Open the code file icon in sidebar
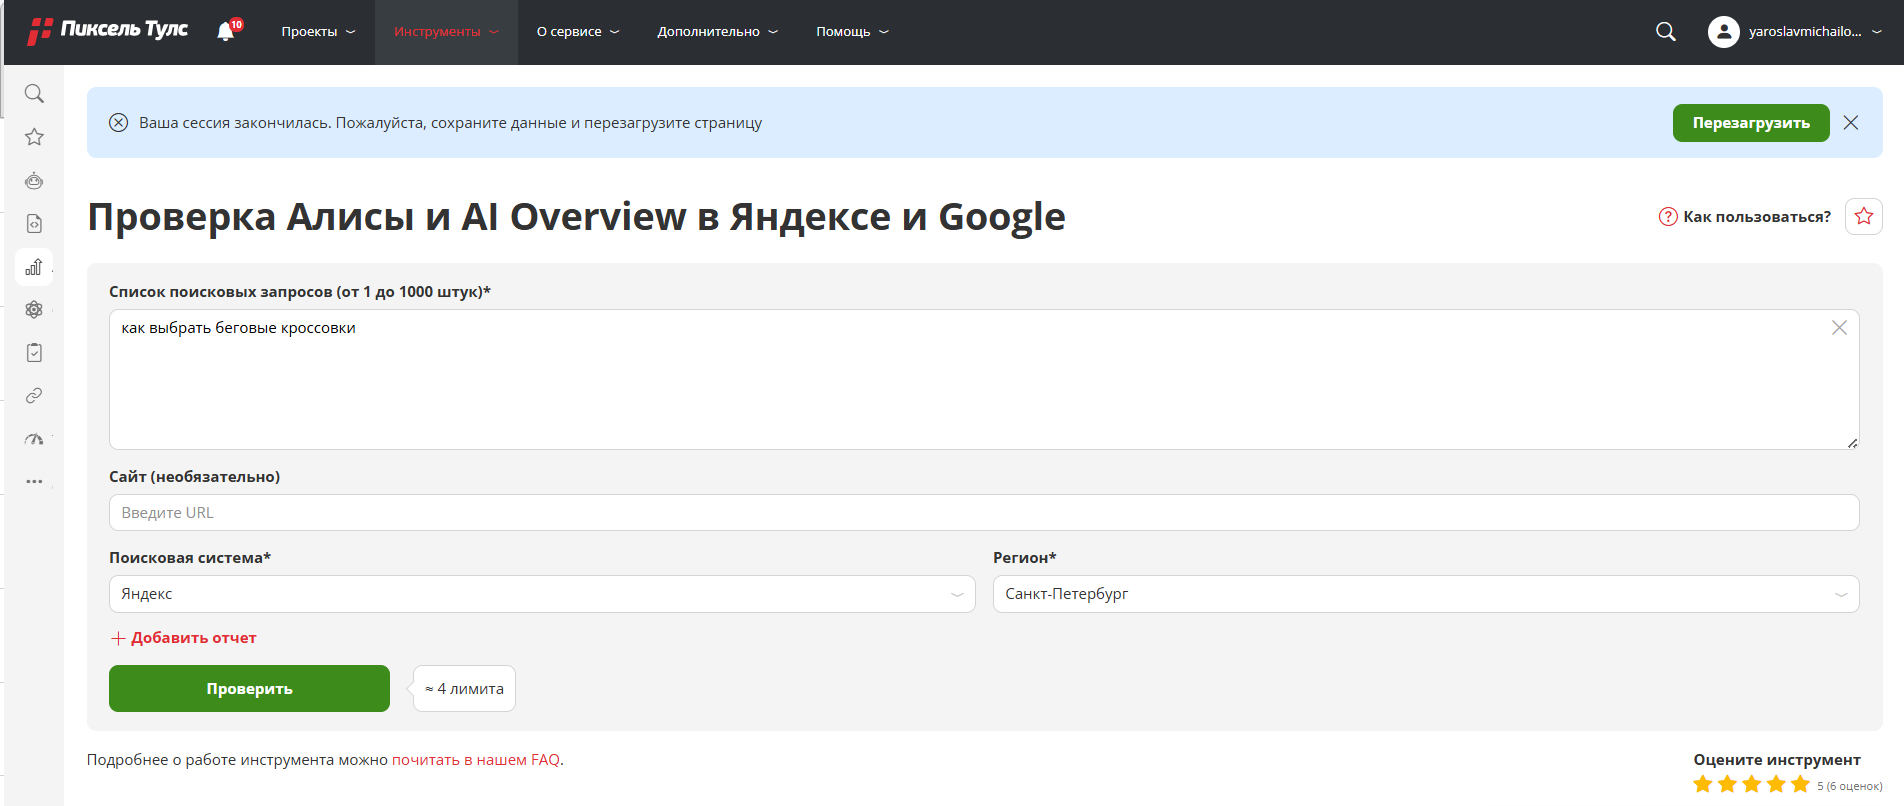Screen dimensions: 1904x806 [34, 224]
